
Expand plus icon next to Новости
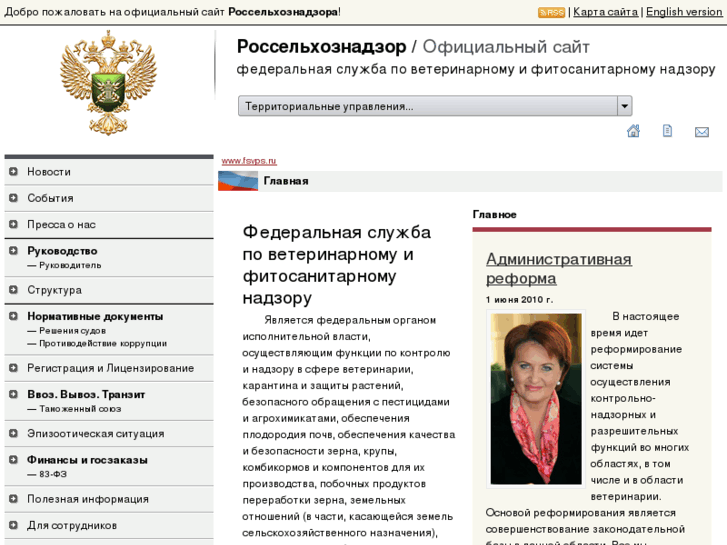click(13, 171)
